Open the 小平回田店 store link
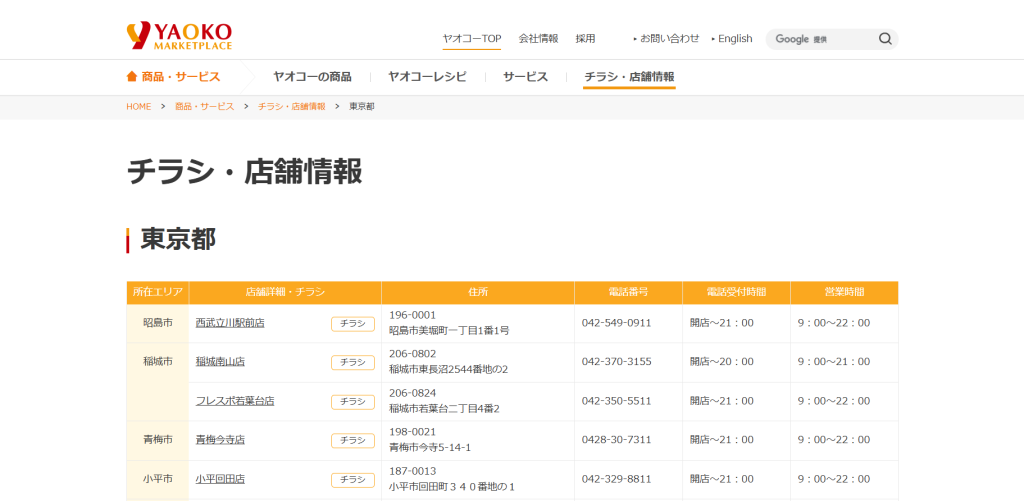The width and height of the screenshot is (1024, 501). (220, 479)
